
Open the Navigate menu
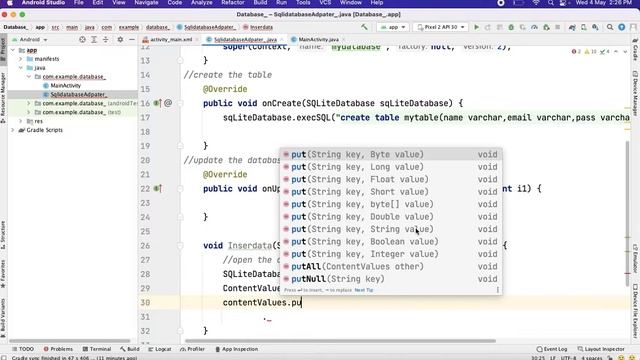coord(146,3)
